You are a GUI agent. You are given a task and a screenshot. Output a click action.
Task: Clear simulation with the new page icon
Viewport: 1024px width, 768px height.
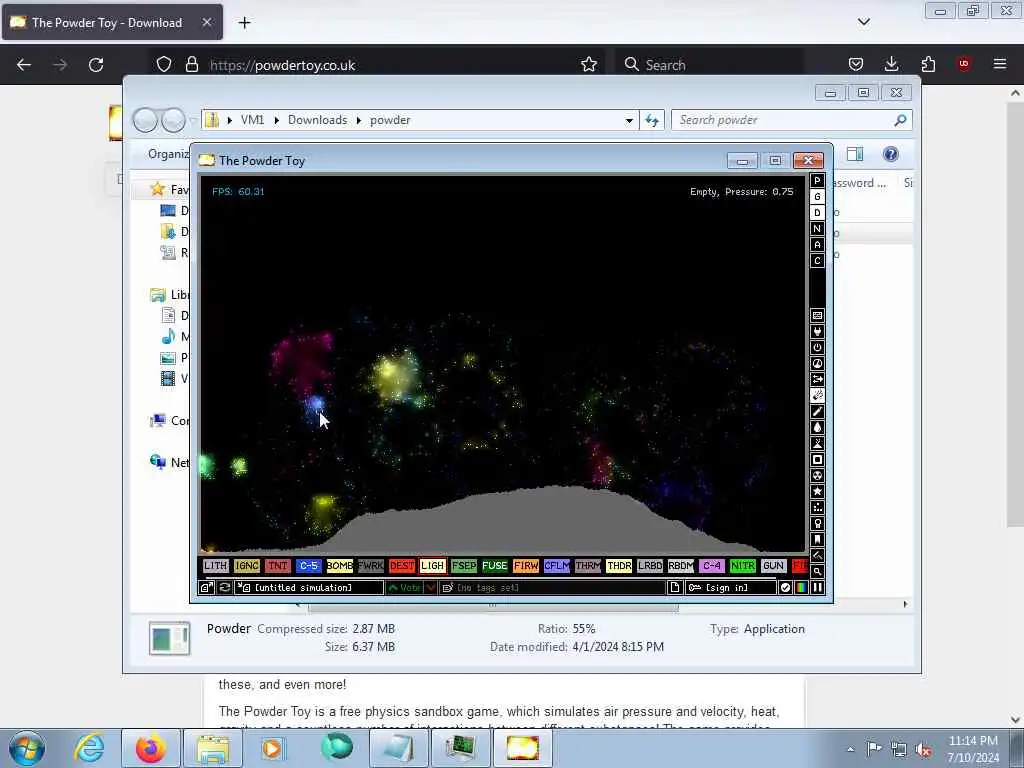[675, 588]
